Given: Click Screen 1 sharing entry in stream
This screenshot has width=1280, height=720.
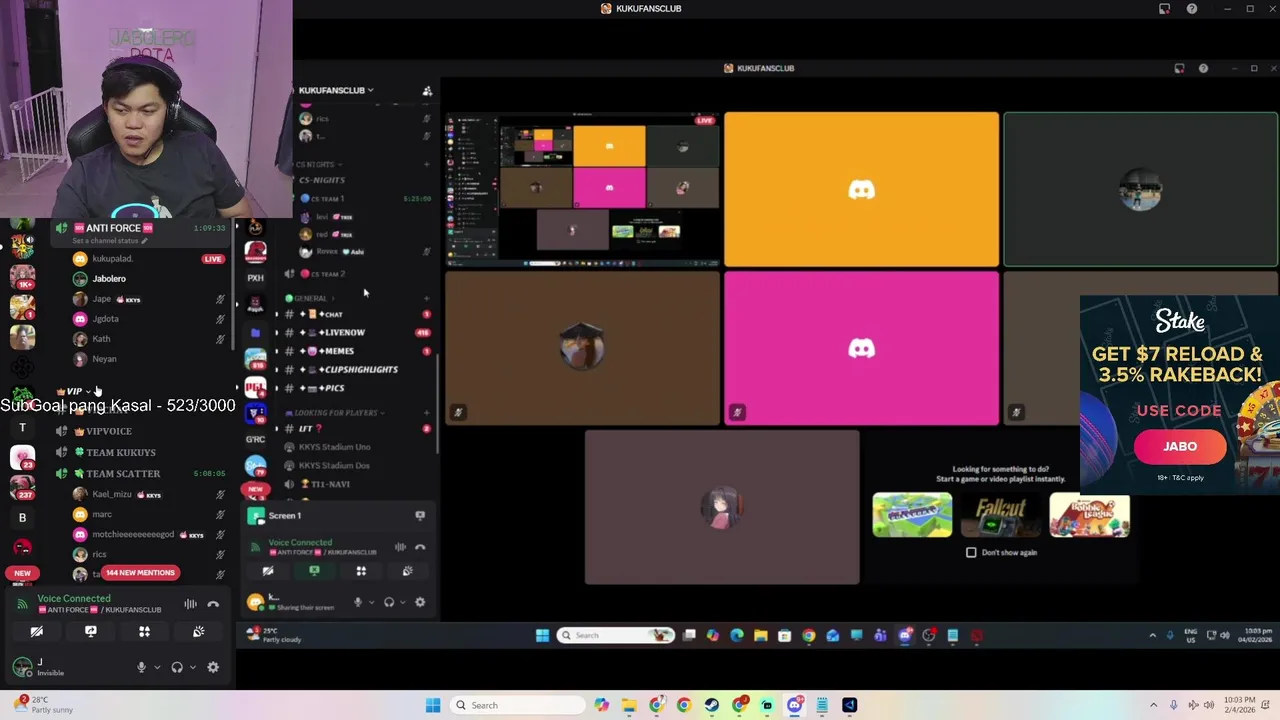Looking at the screenshot, I should pos(285,516).
